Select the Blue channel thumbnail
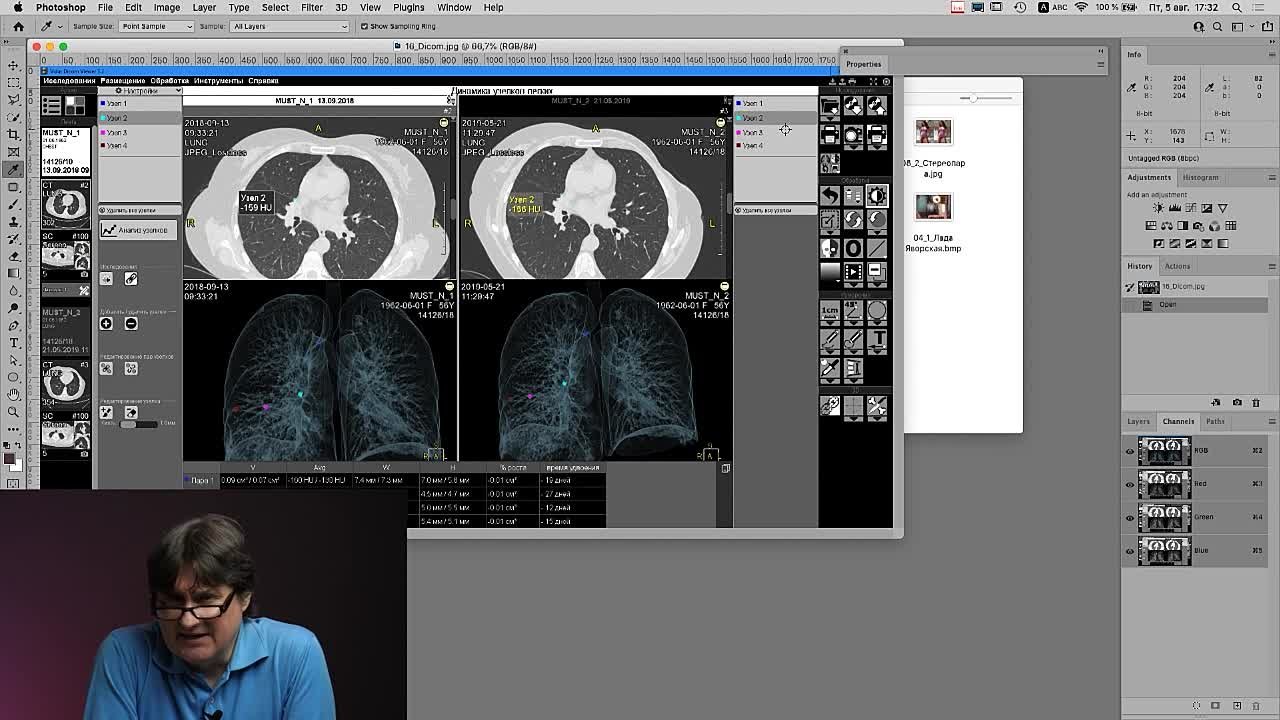 pos(1164,551)
